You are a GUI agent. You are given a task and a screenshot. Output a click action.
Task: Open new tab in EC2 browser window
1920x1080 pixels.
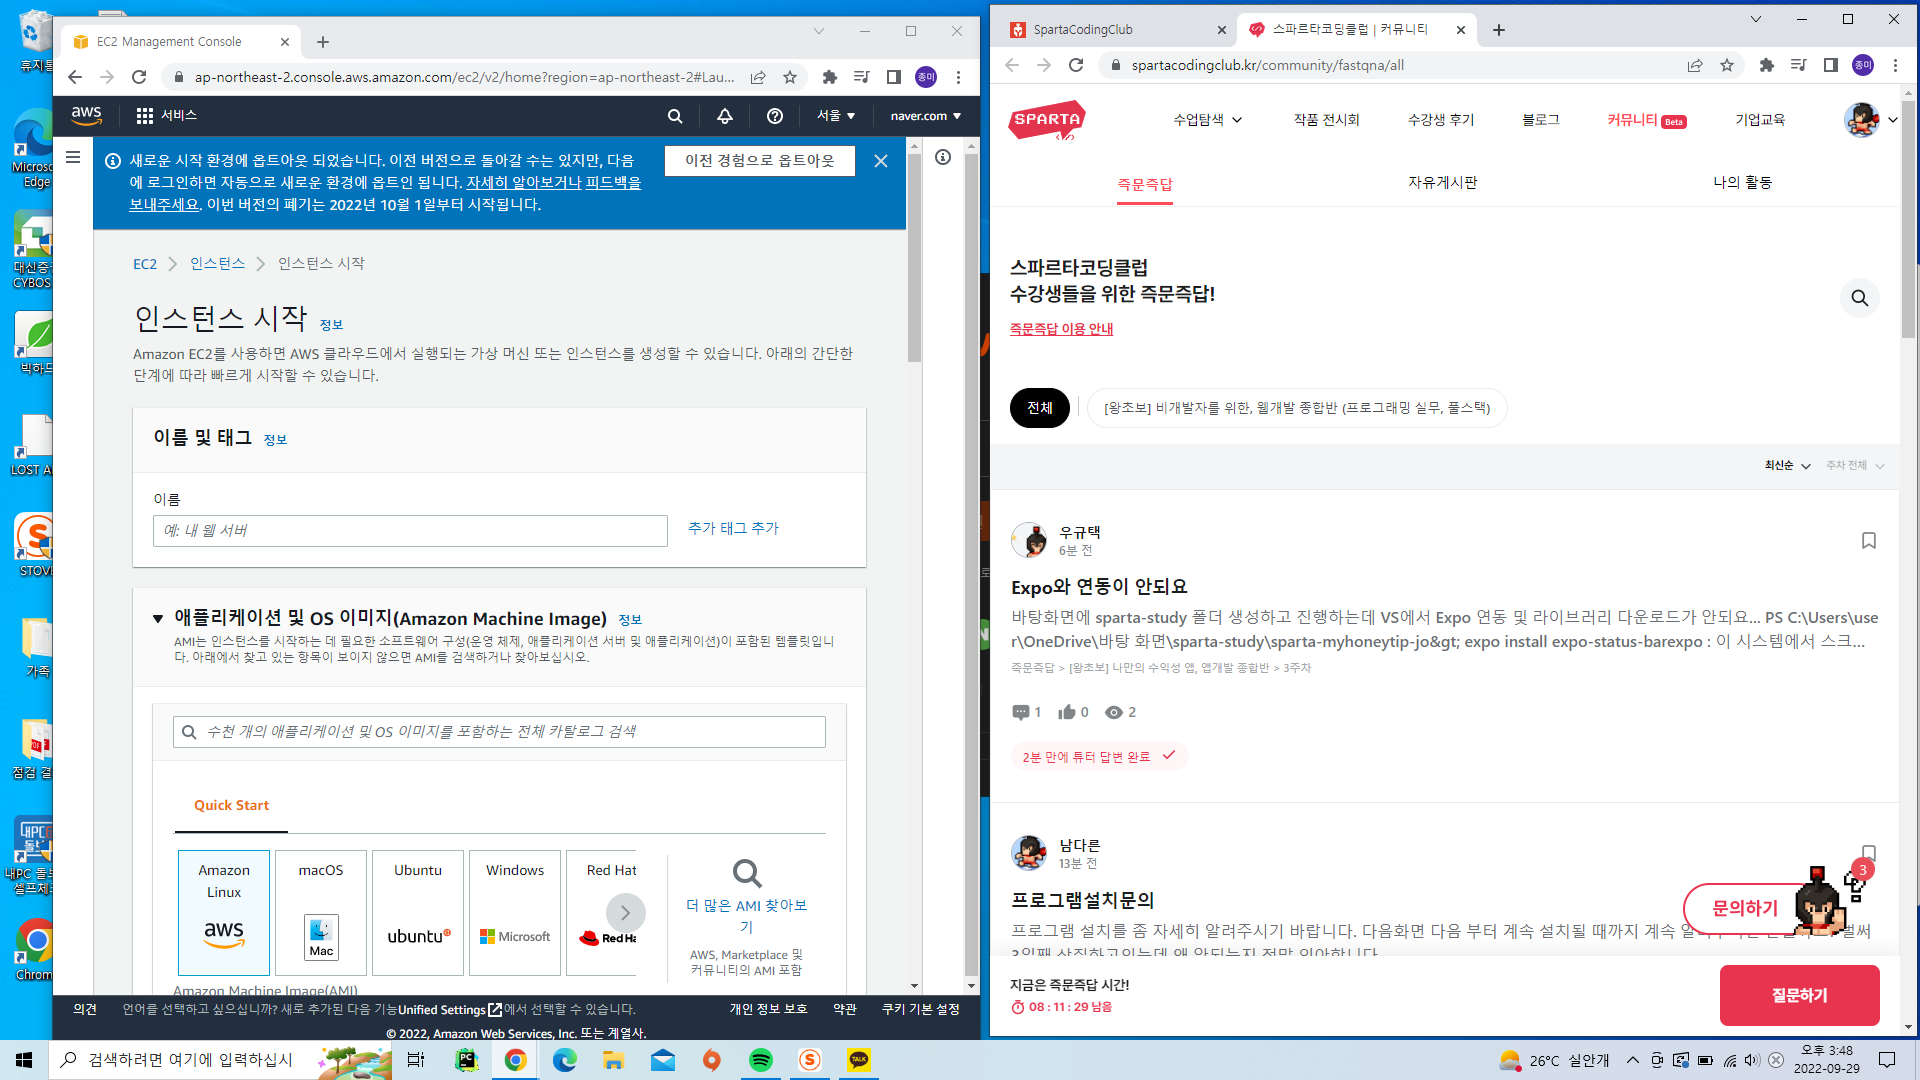[323, 42]
